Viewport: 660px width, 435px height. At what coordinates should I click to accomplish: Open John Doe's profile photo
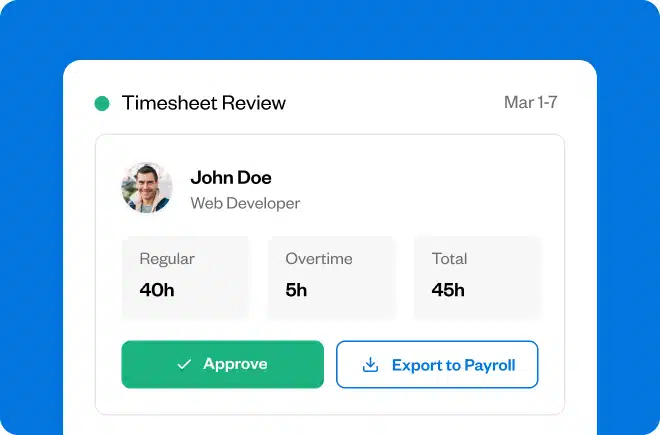(x=147, y=188)
